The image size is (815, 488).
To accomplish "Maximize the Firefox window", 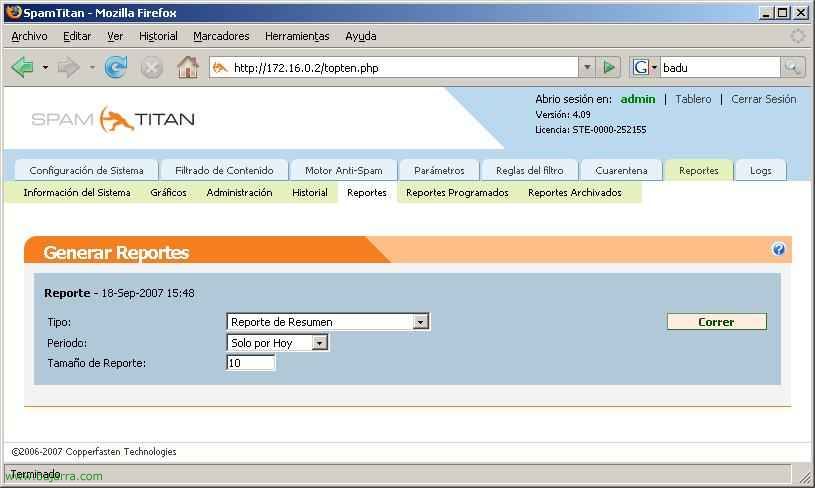I will pos(782,12).
